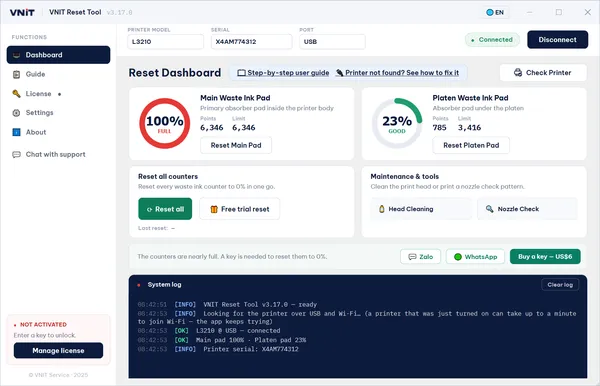Click the green Reset all button
The height and width of the screenshot is (386, 600).
pyautogui.click(x=165, y=209)
